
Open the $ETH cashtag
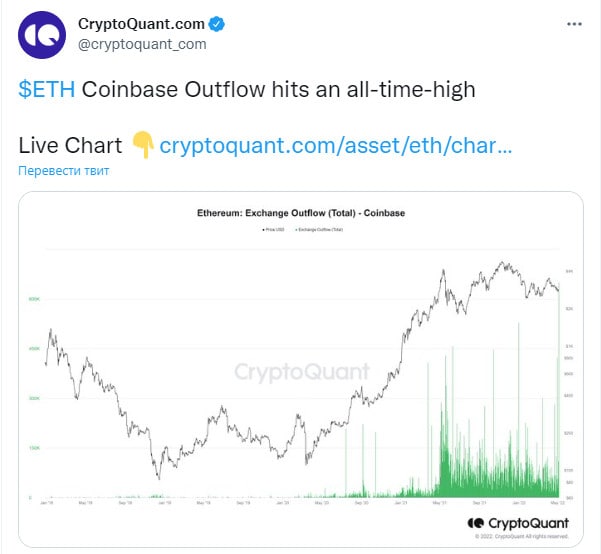(x=47, y=89)
